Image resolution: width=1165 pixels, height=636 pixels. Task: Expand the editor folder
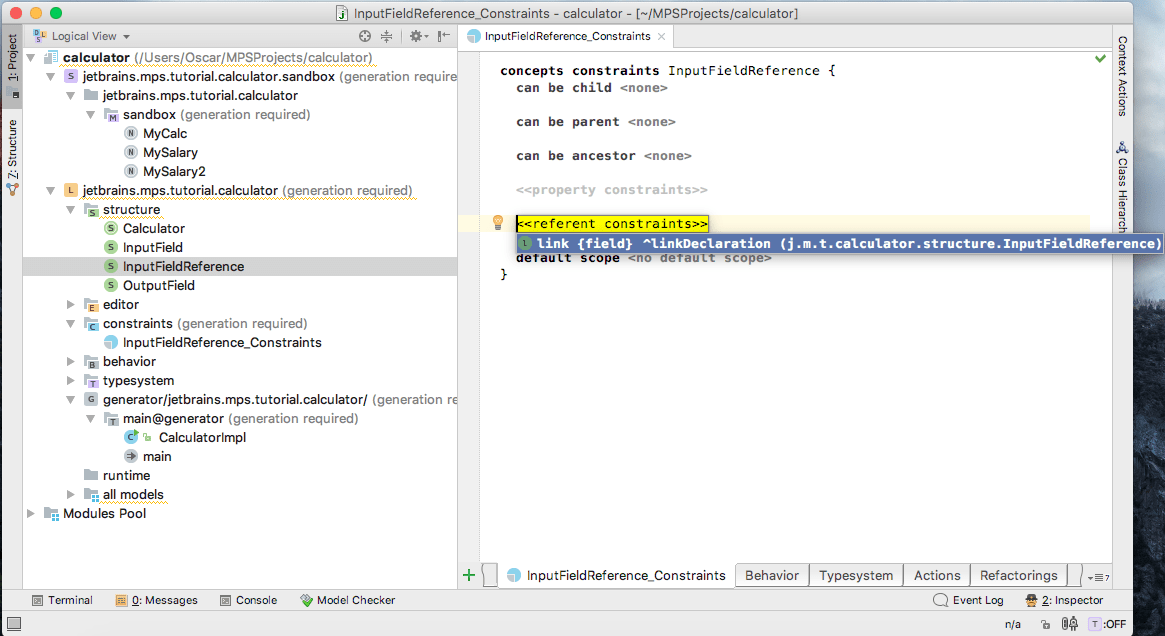pyautogui.click(x=71, y=305)
